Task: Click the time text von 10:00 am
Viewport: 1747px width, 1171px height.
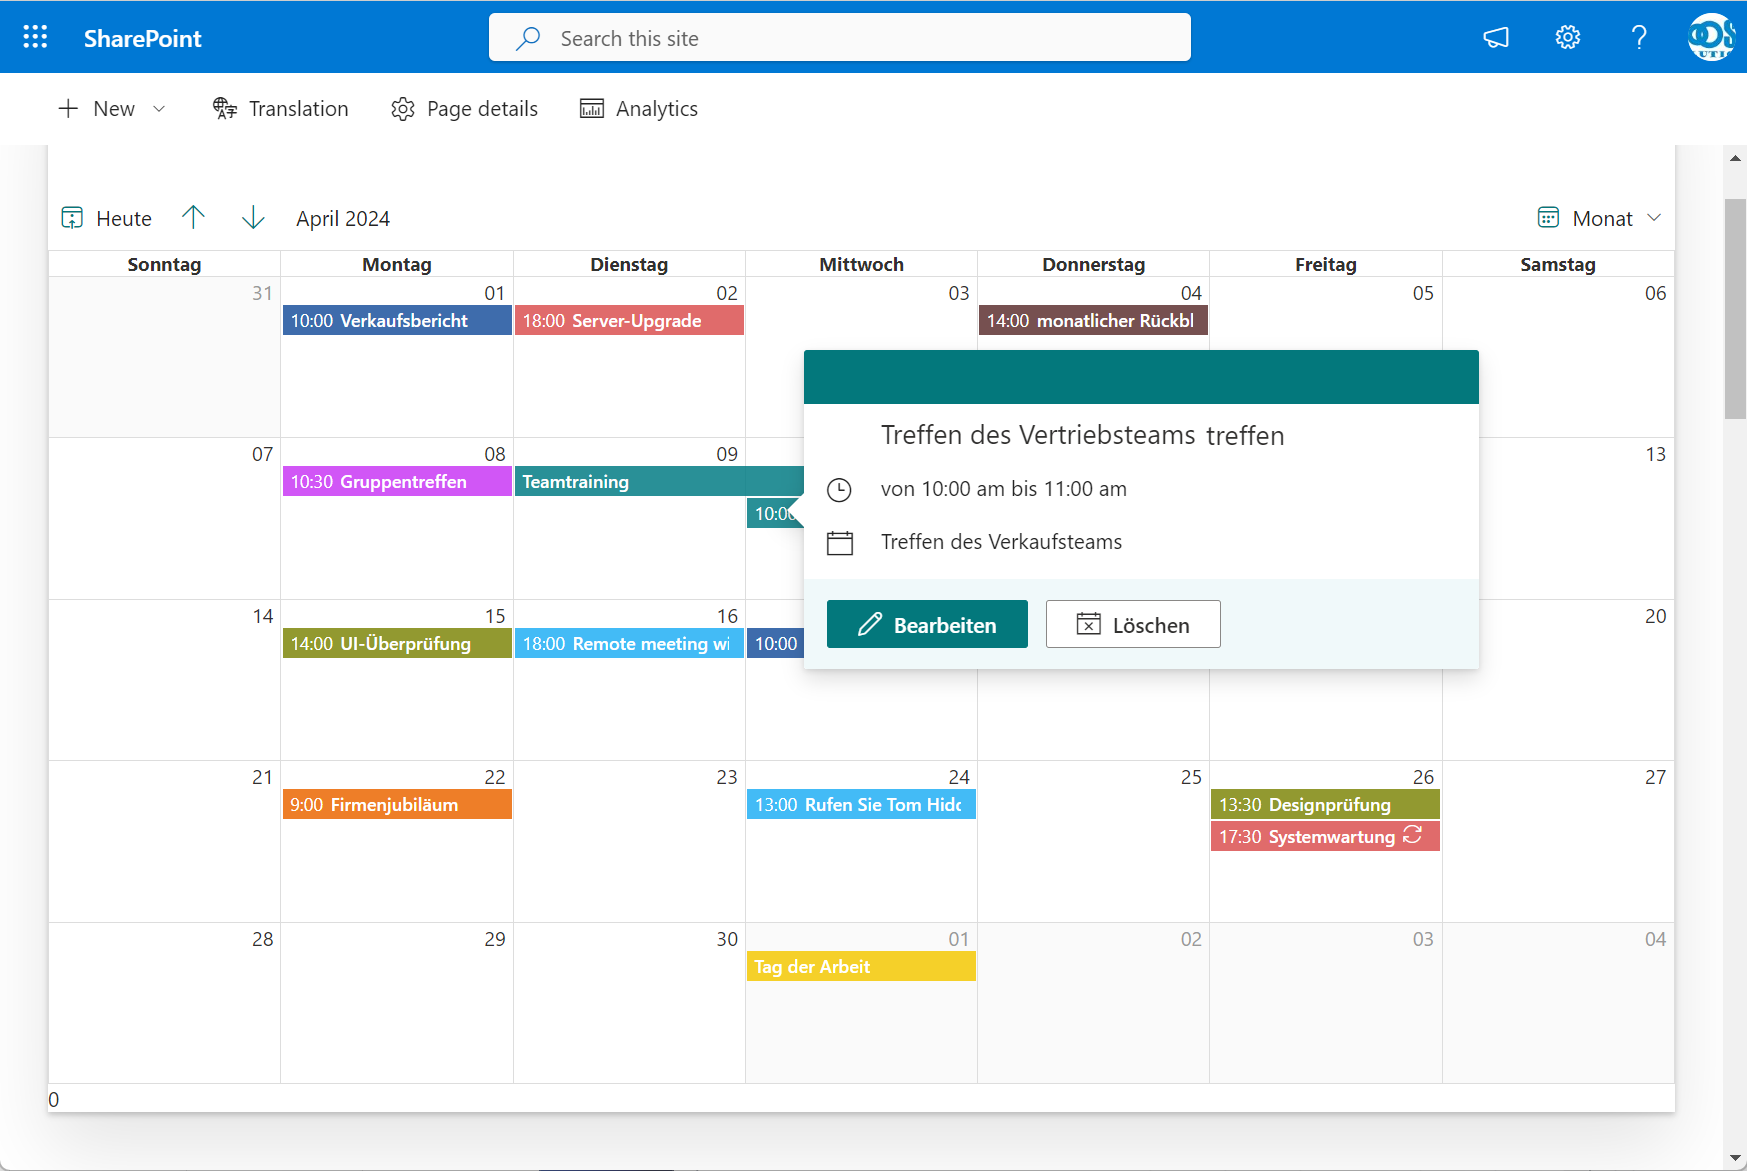Action: tap(1003, 489)
